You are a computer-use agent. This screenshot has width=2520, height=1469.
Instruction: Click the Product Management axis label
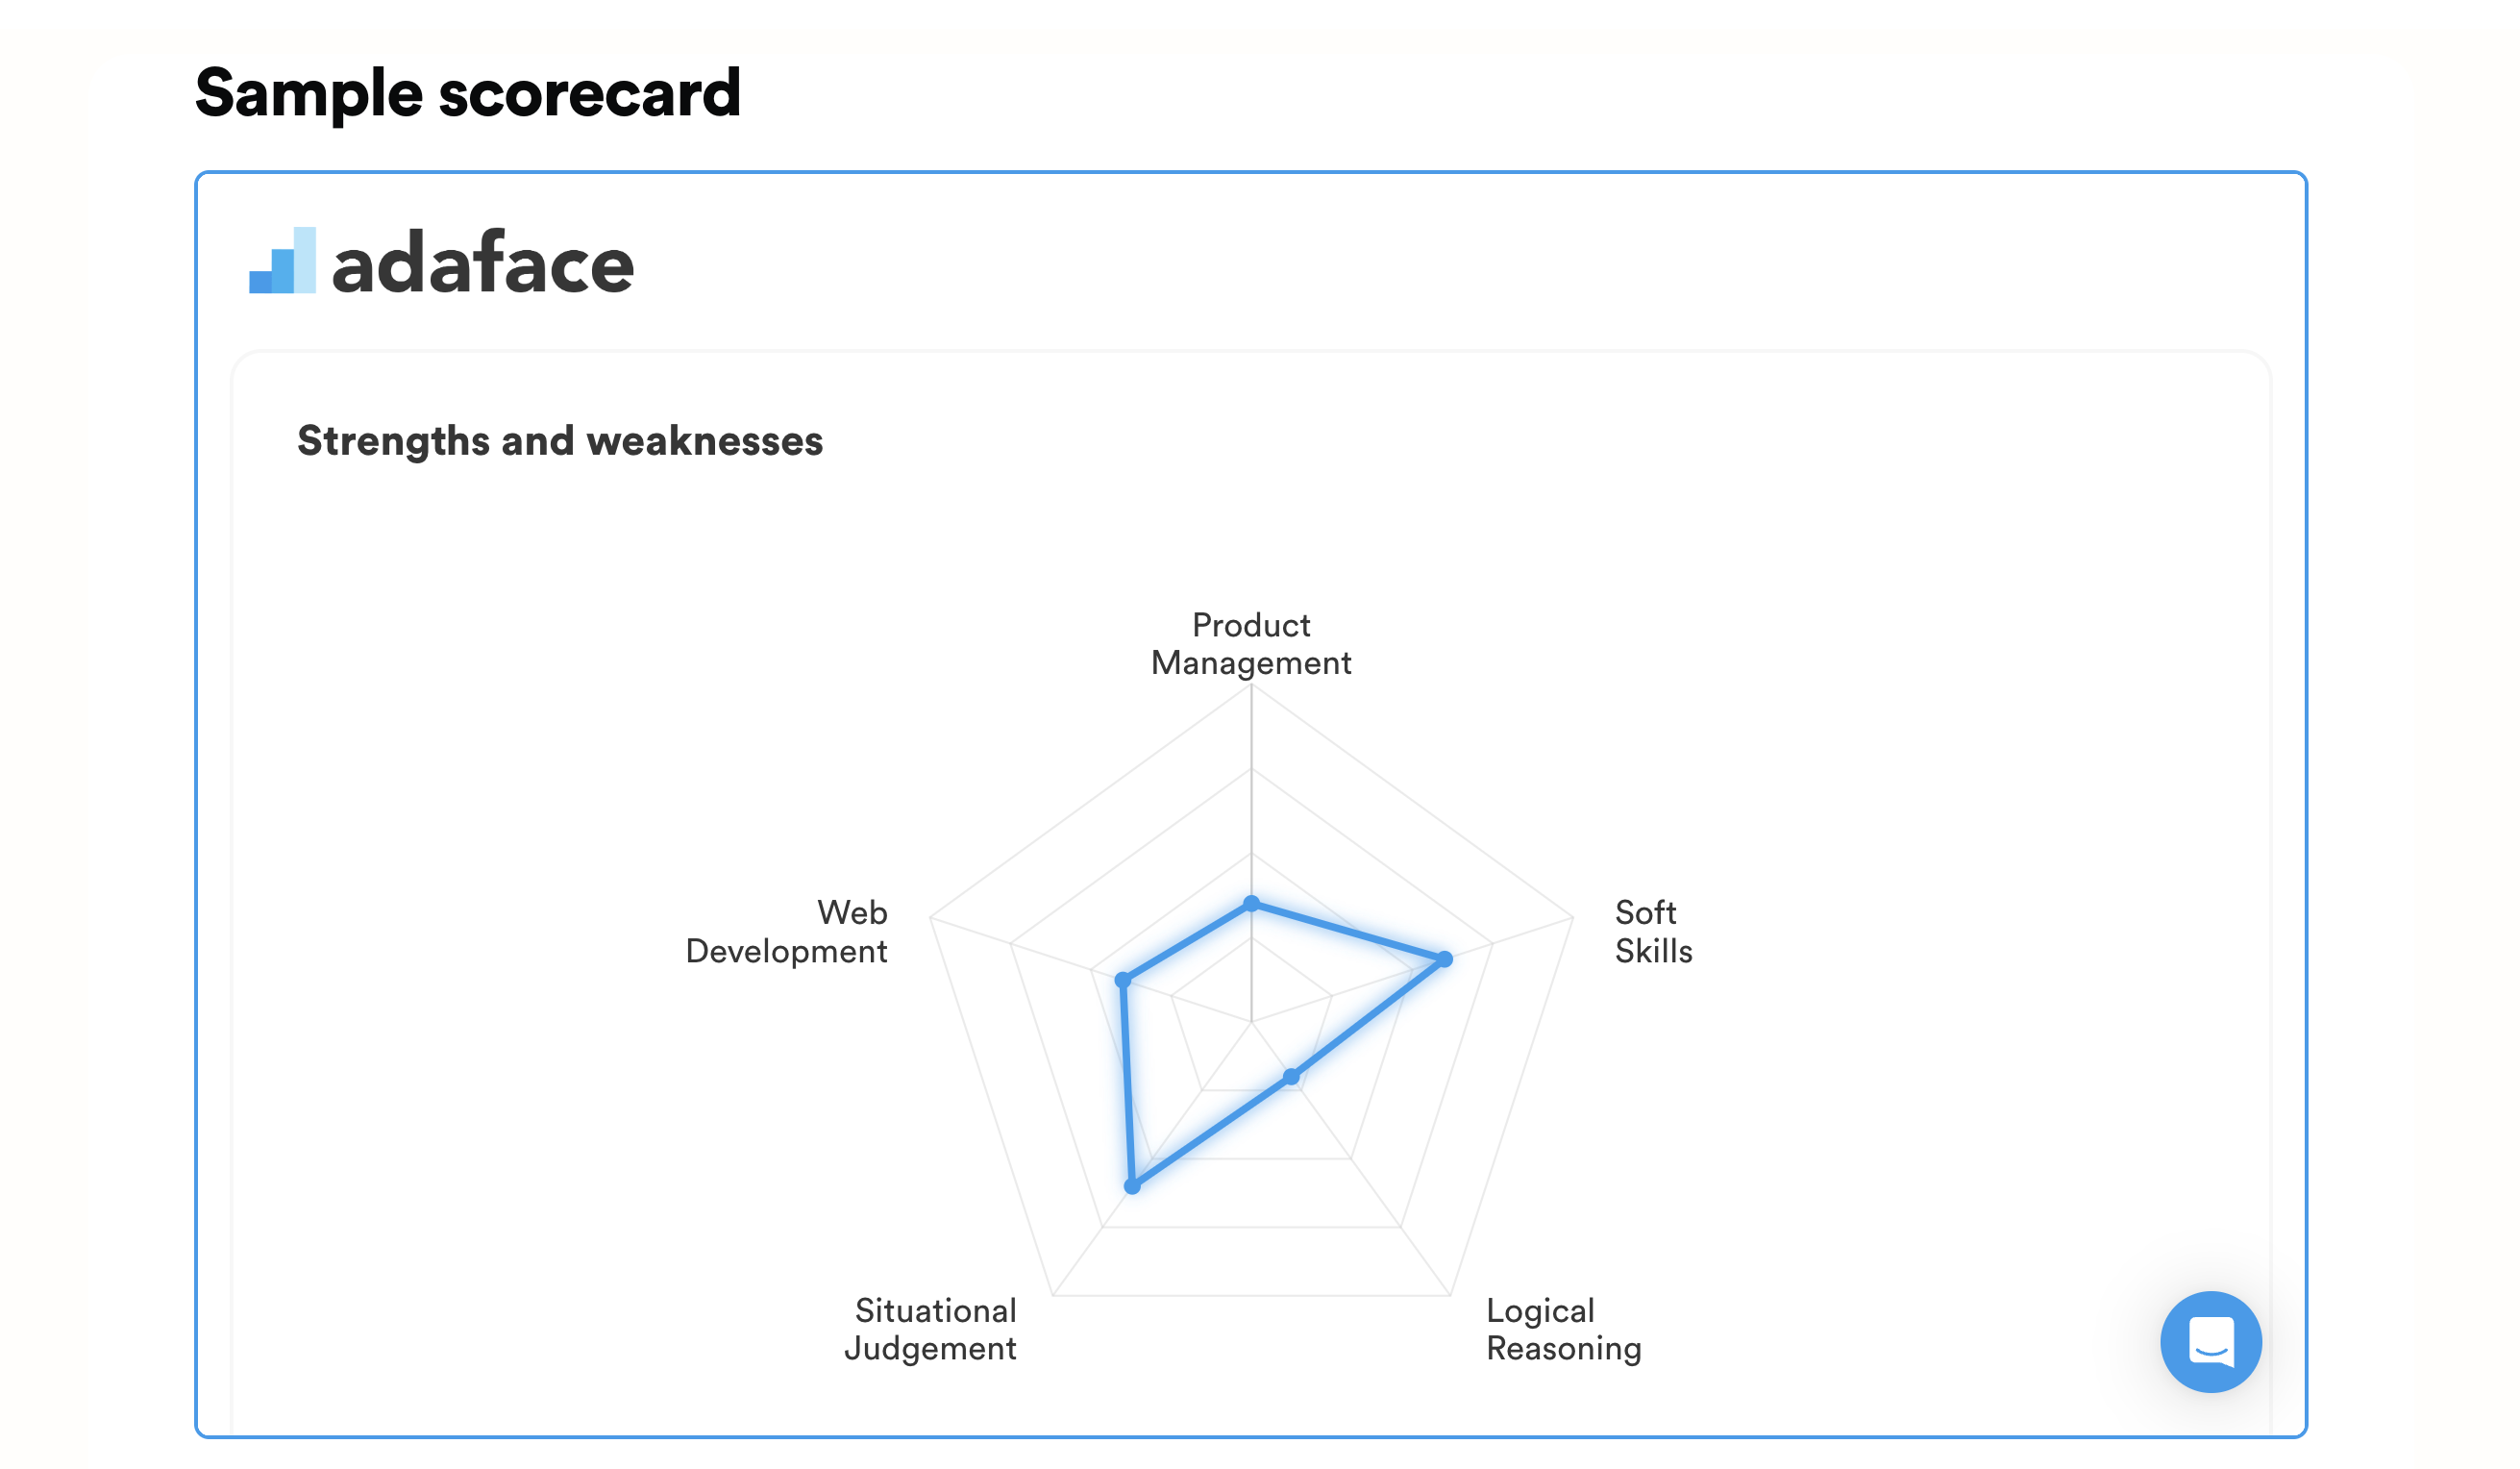point(1251,644)
